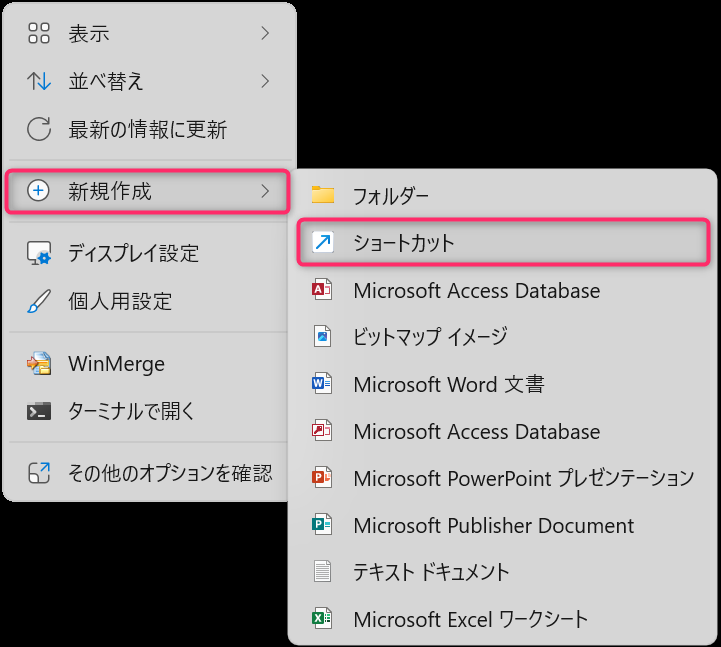The width and height of the screenshot is (721, 647).
Task: Click the Publisher Document icon
Action: [x=322, y=525]
